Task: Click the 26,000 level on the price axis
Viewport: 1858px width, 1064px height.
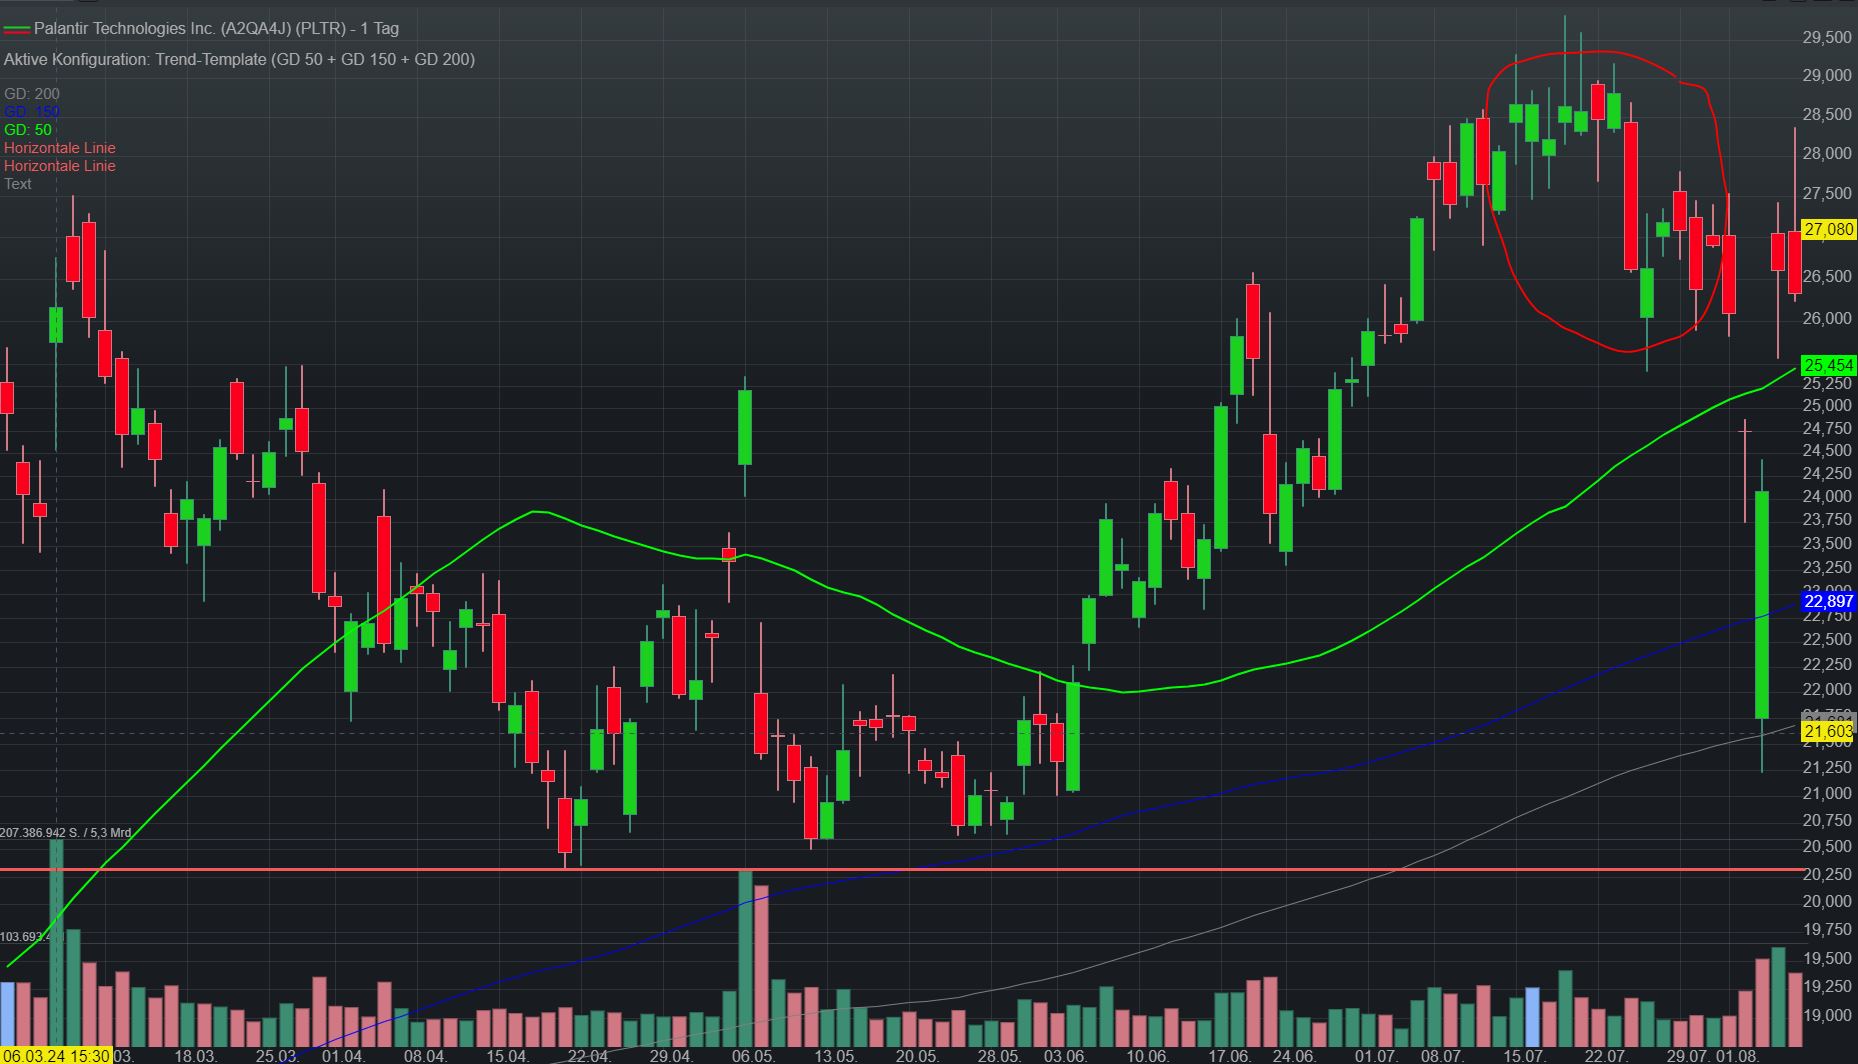Action: (1827, 318)
